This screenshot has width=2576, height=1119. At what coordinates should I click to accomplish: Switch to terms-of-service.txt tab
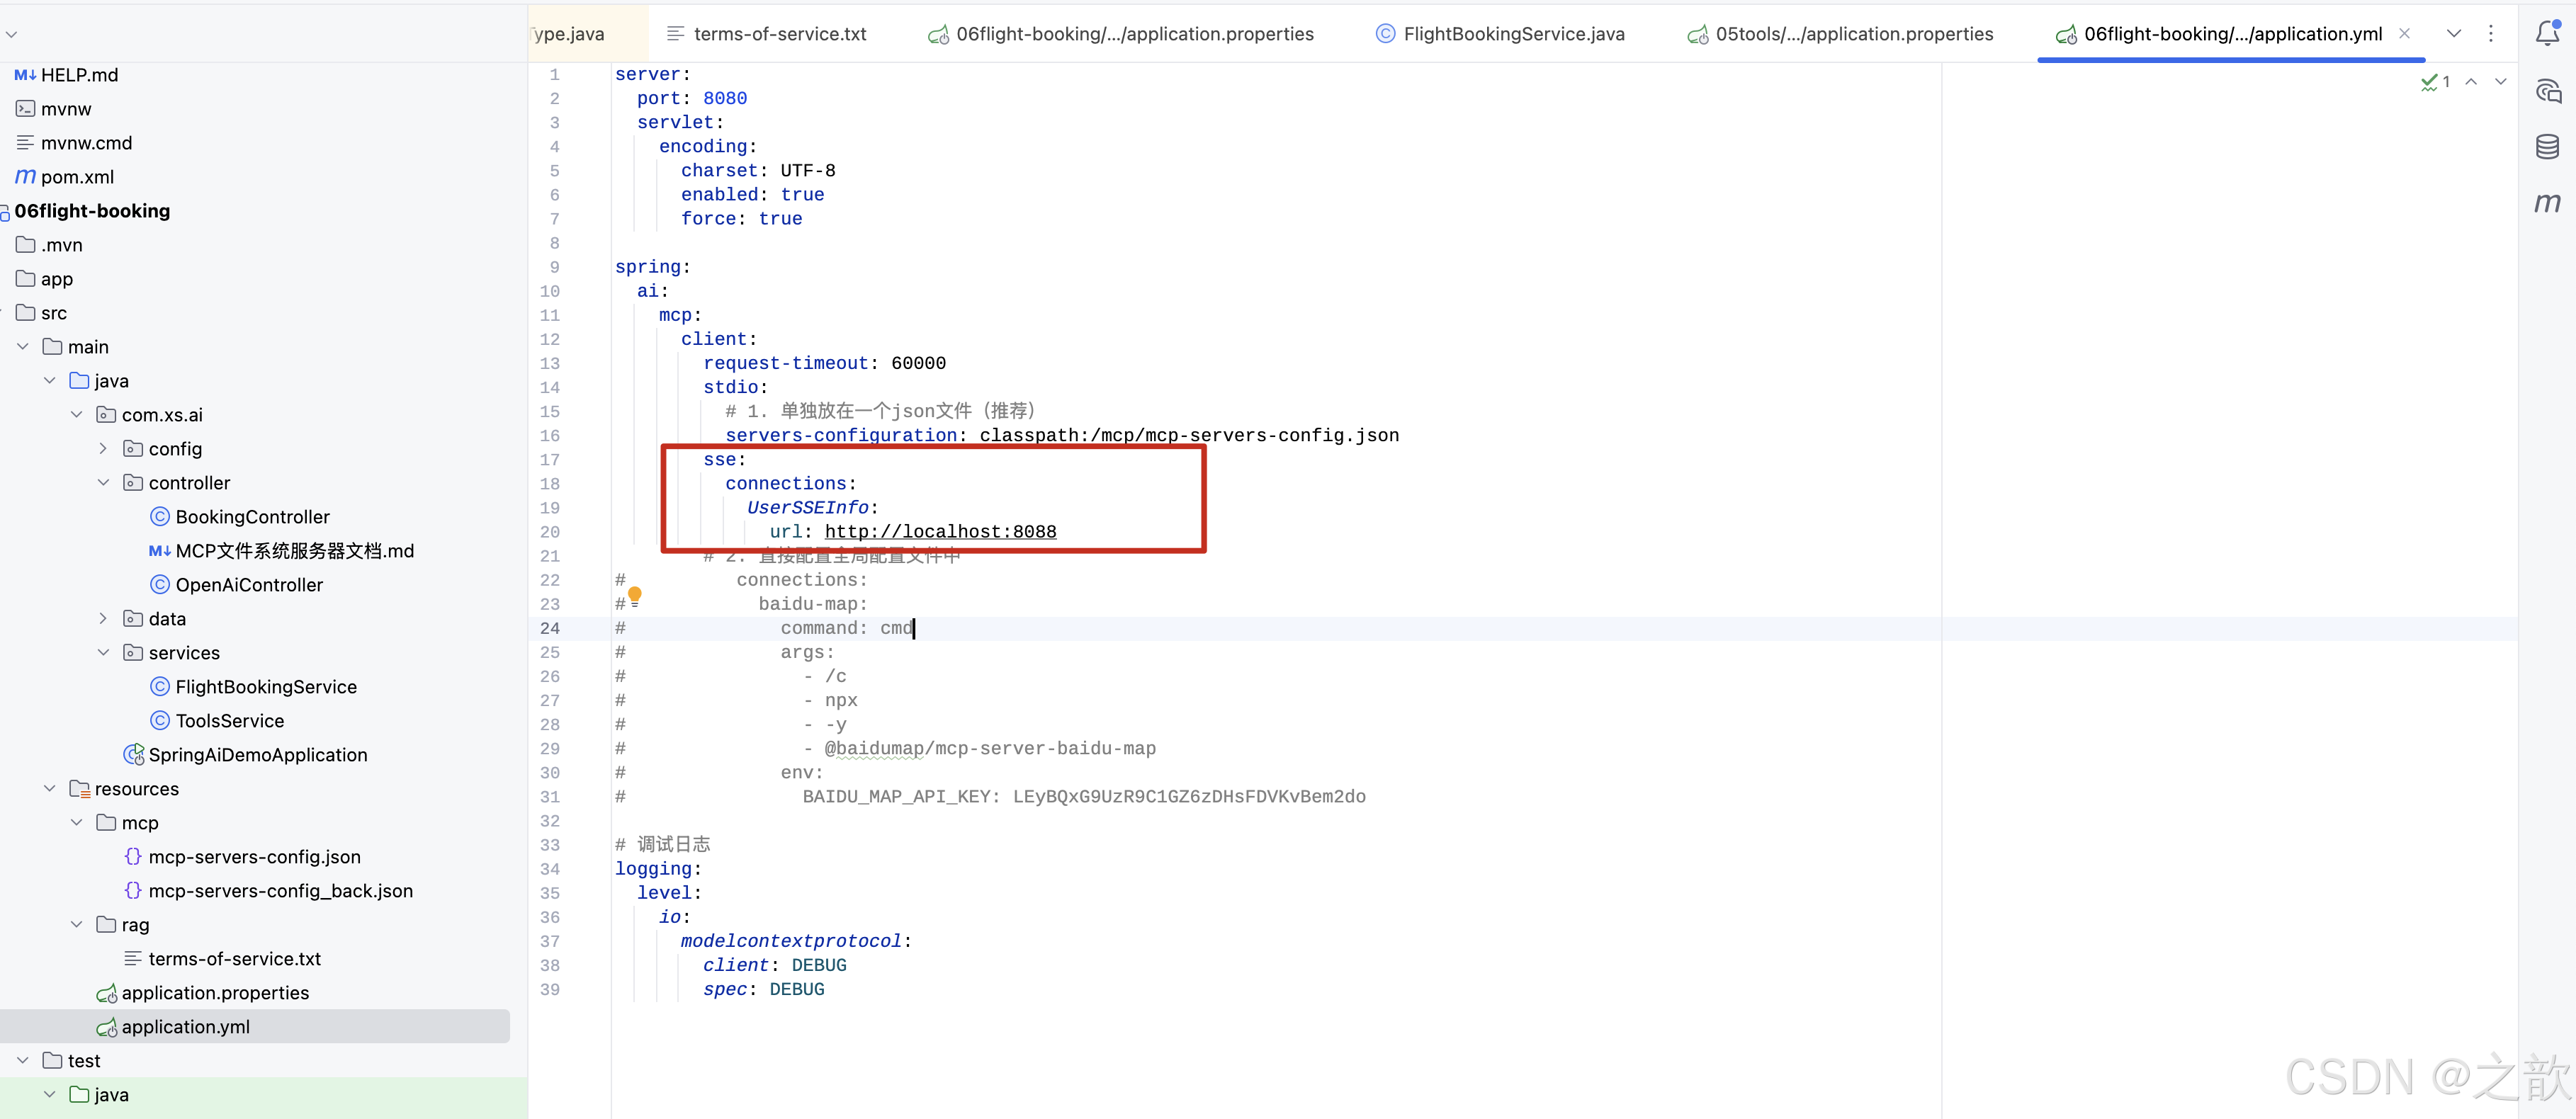click(779, 34)
